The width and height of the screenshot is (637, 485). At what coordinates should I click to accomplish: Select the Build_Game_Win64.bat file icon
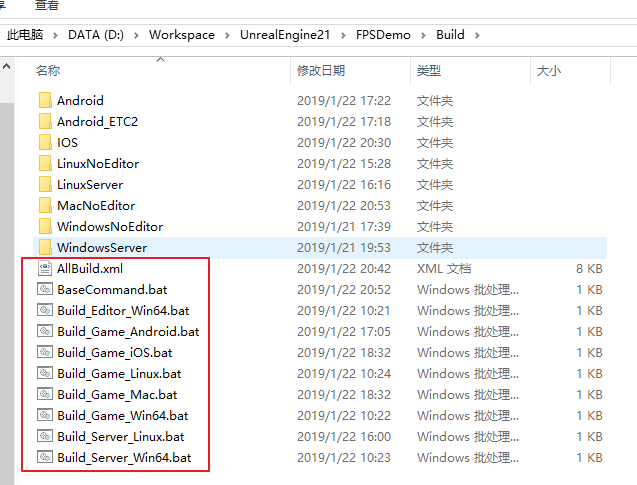tap(45, 416)
